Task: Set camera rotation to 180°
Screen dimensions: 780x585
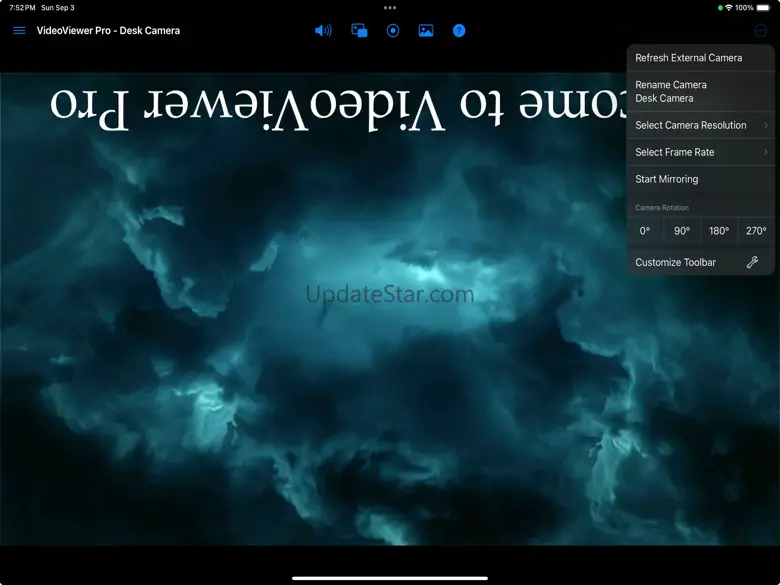Action: pyautogui.click(x=719, y=231)
